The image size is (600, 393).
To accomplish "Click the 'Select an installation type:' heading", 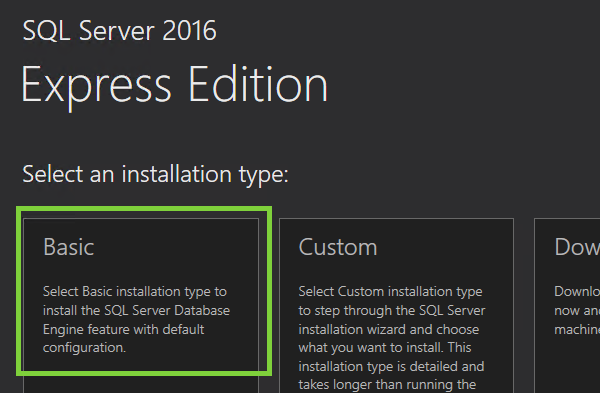I will [155, 174].
